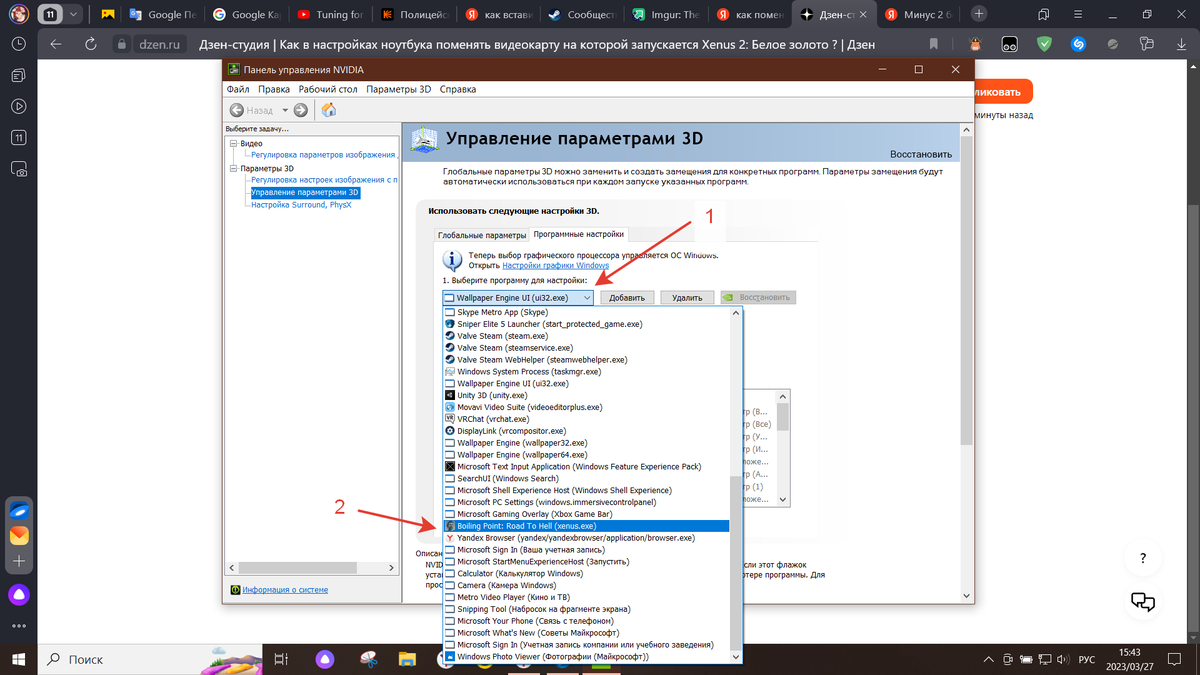
Task: Select Управление параметрами 3D tree item
Action: (305, 192)
